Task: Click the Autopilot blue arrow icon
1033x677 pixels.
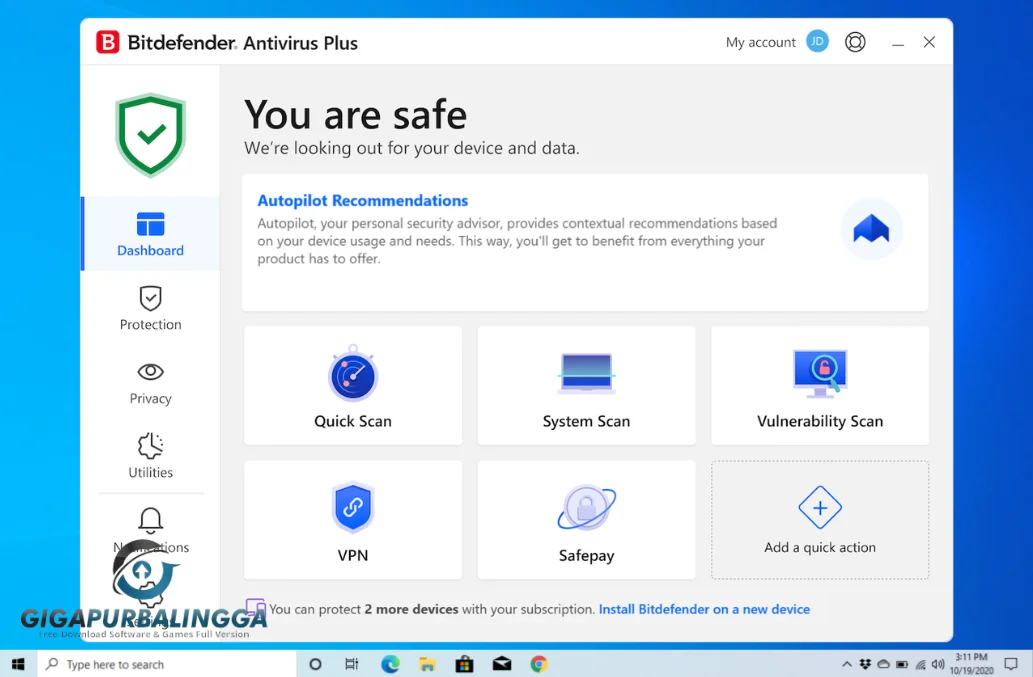Action: click(871, 229)
